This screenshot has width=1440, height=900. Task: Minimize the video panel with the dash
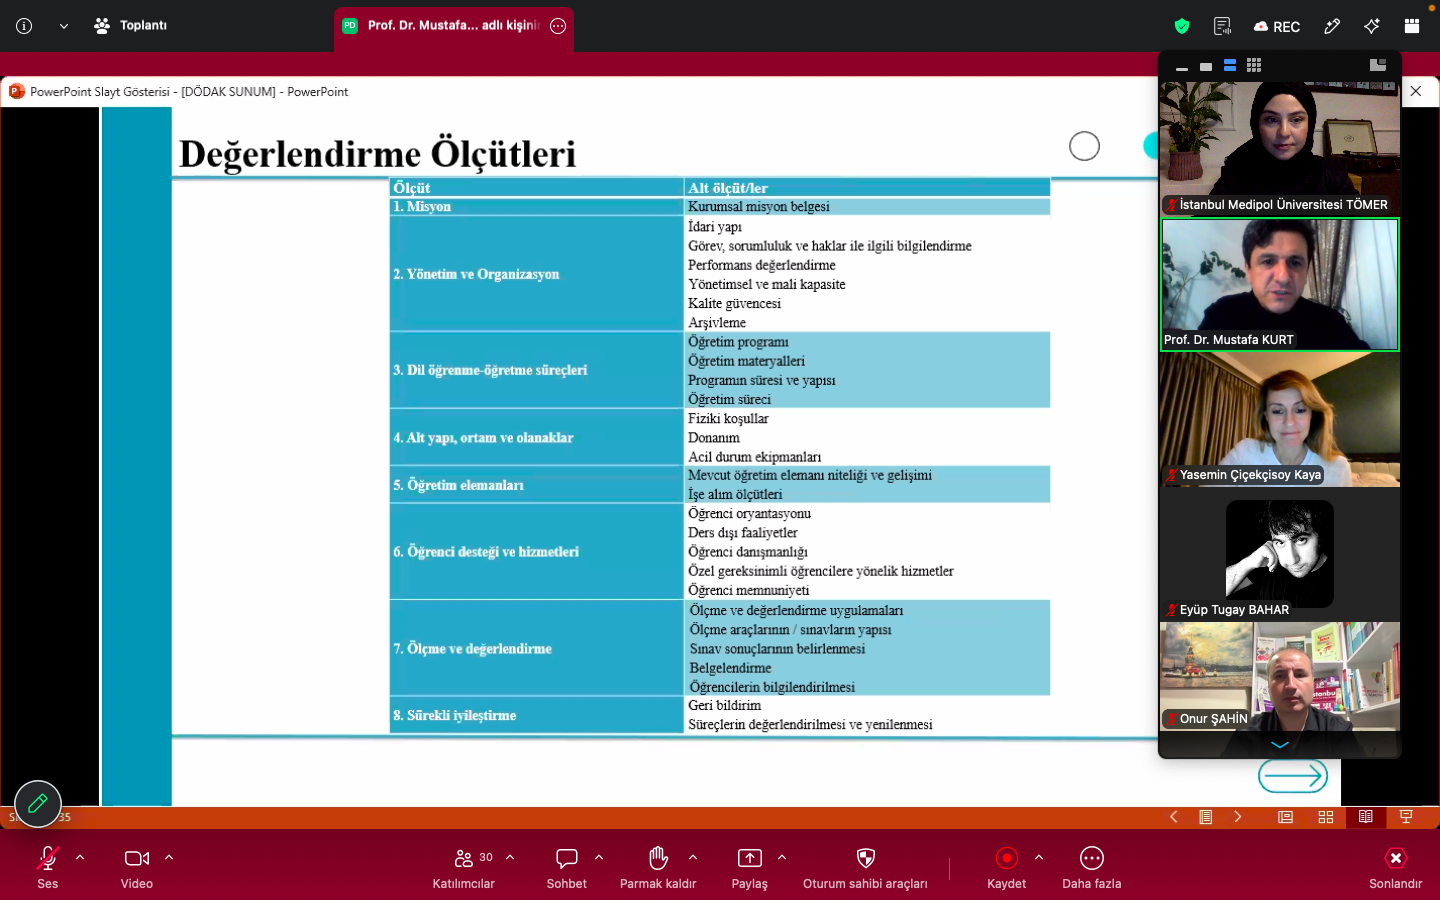[x=1182, y=67]
